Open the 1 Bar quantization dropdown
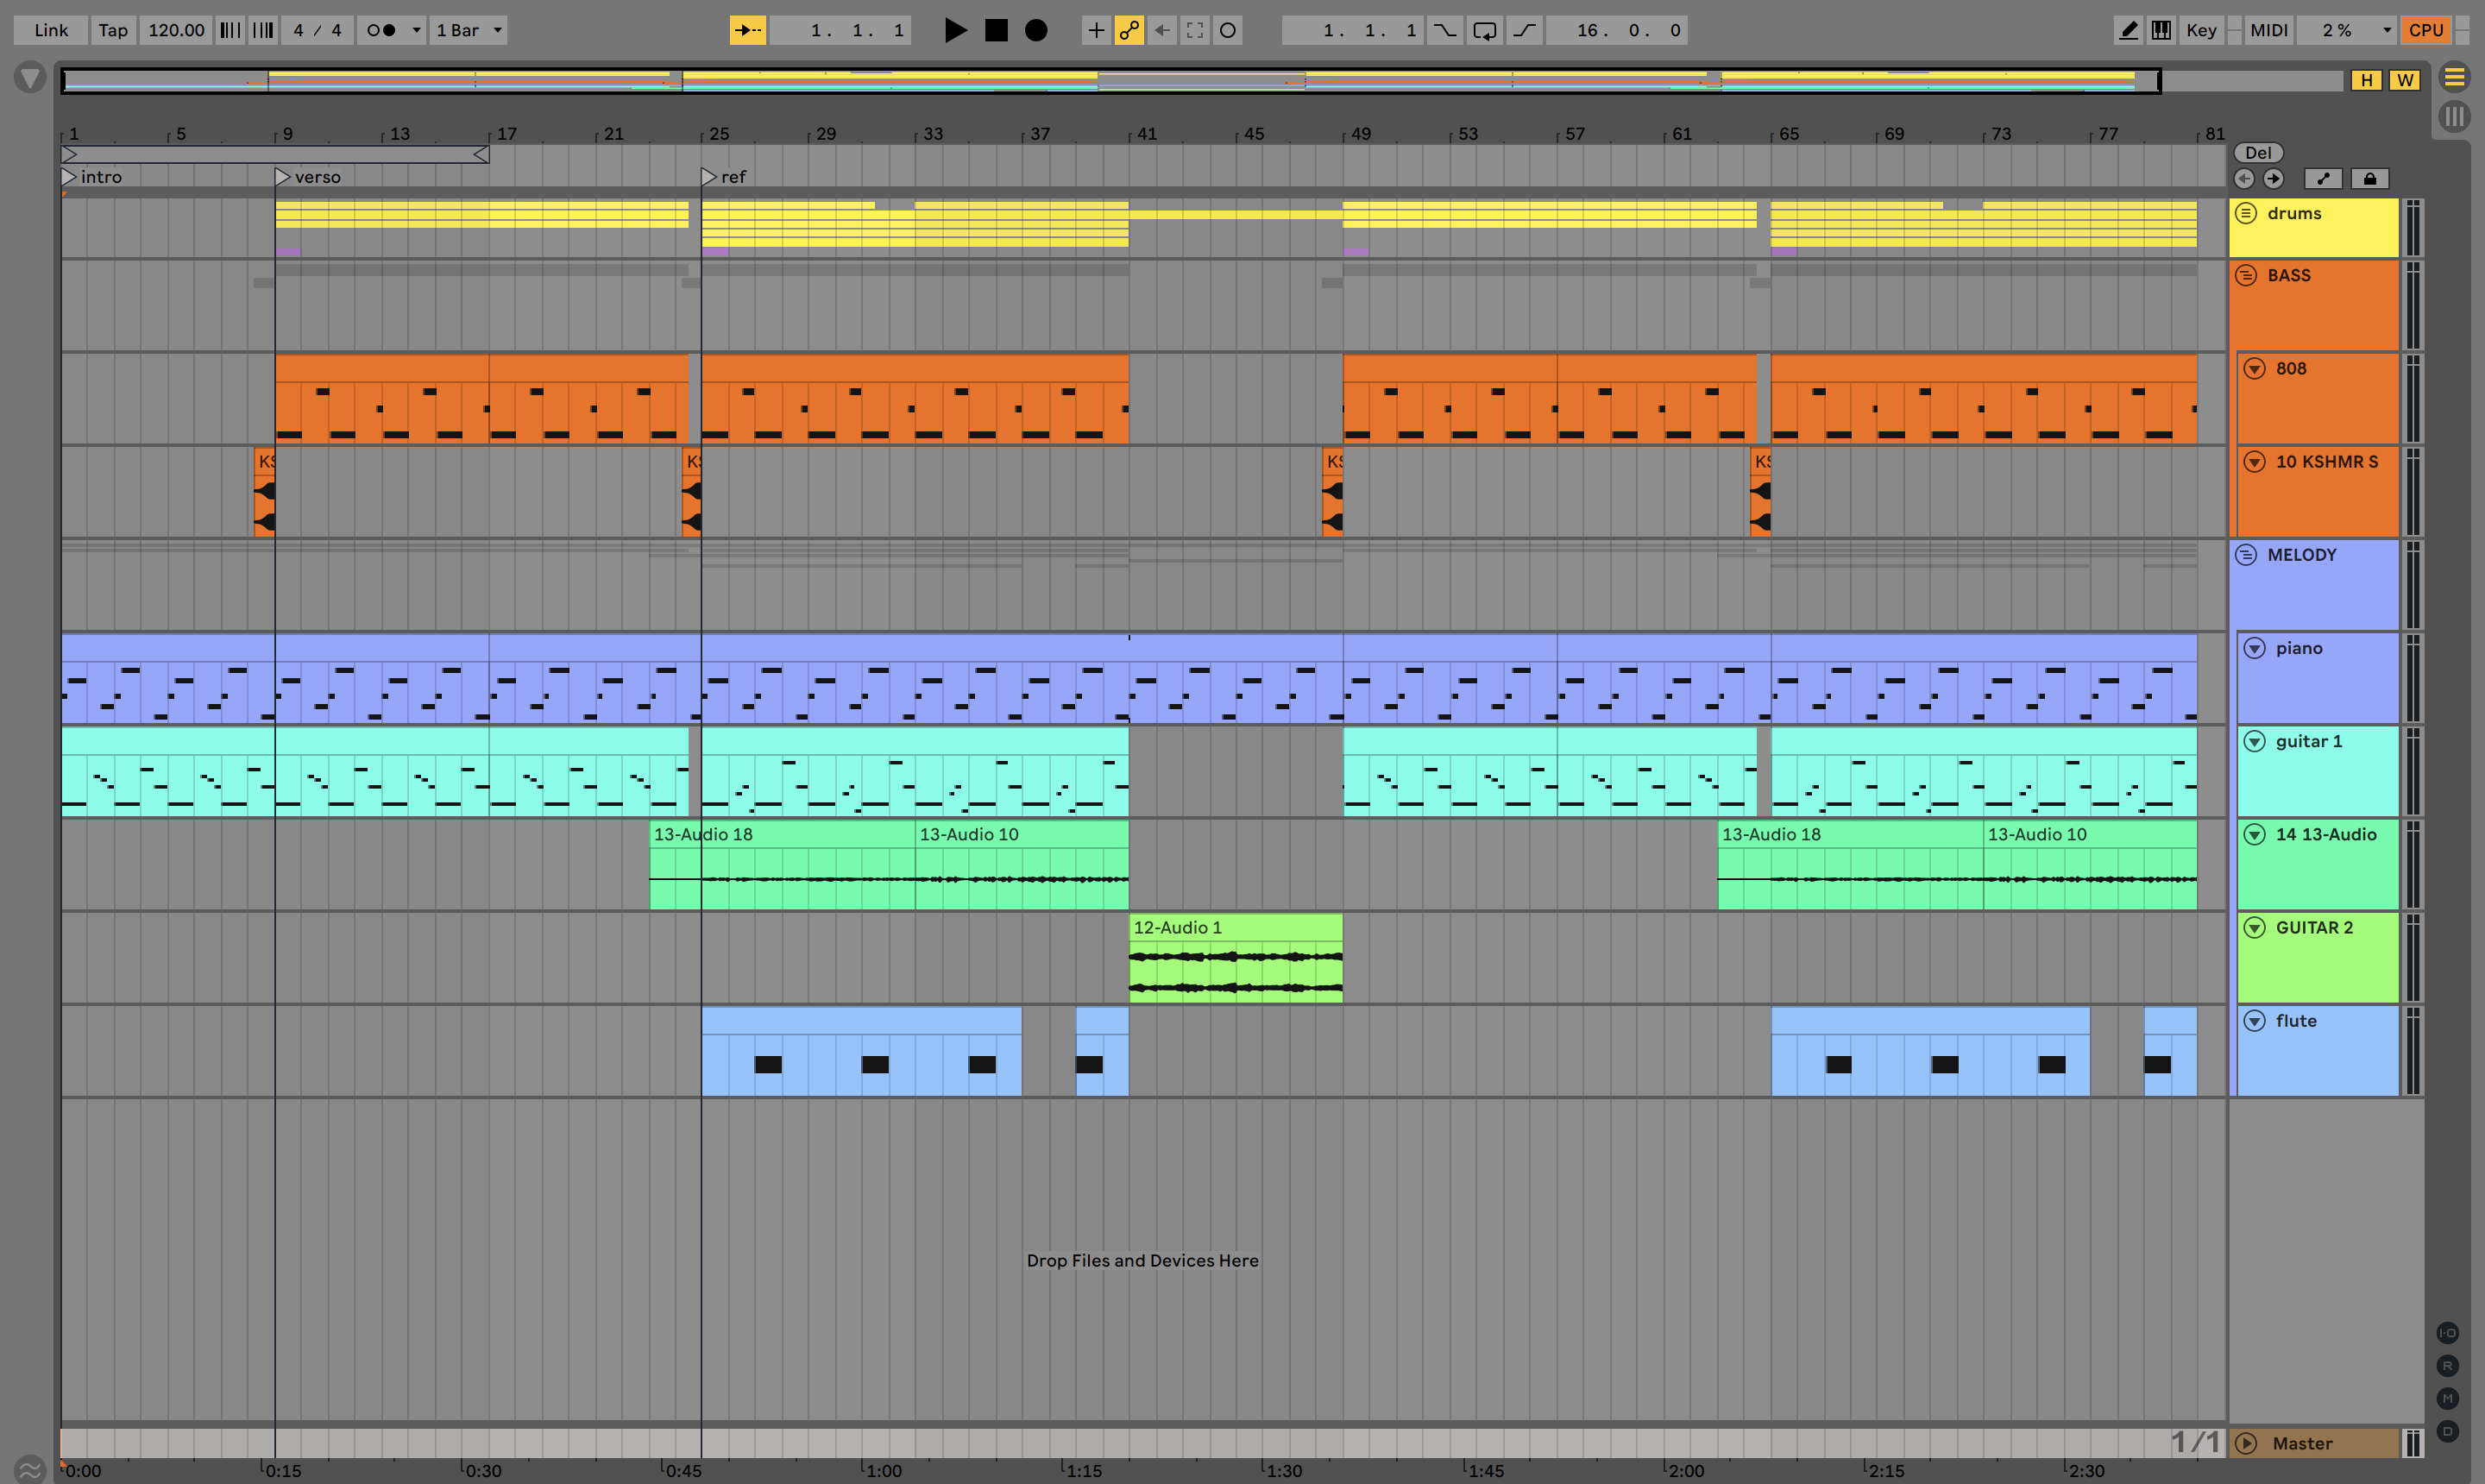 (x=469, y=30)
